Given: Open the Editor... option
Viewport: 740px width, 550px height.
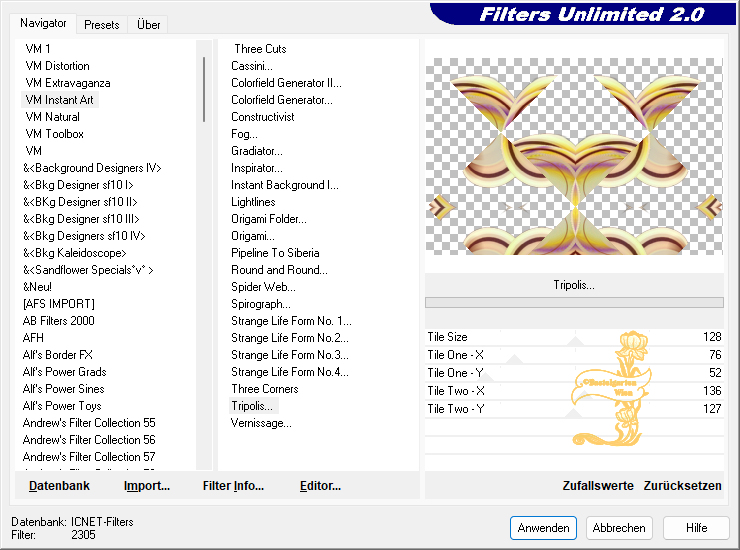Looking at the screenshot, I should (x=320, y=486).
